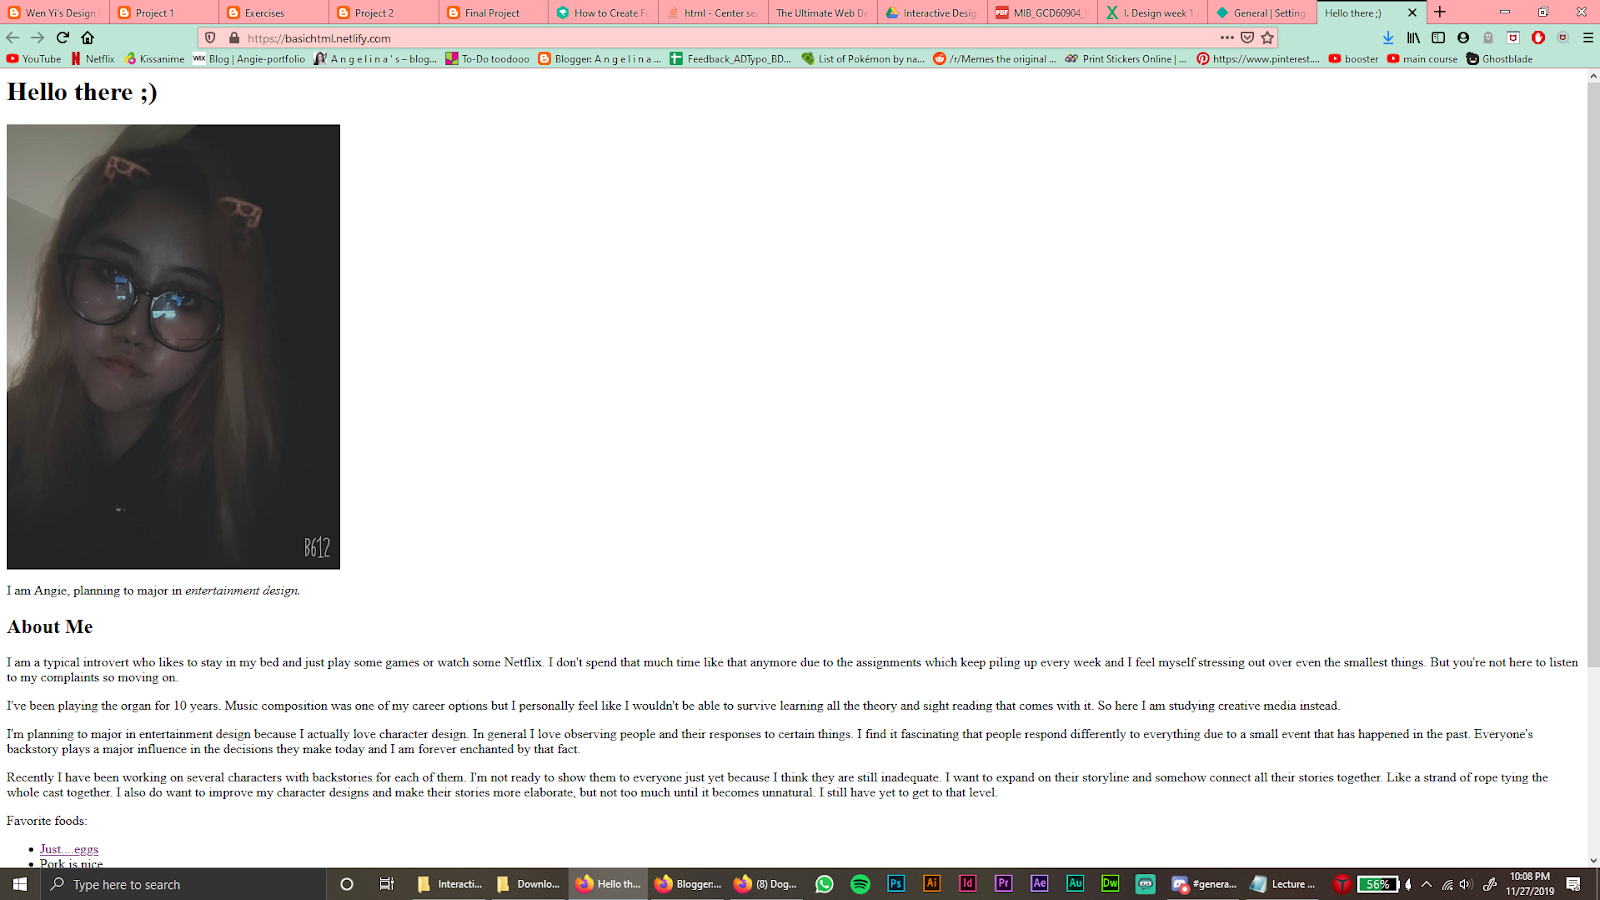Open a new browser tab

(1440, 12)
